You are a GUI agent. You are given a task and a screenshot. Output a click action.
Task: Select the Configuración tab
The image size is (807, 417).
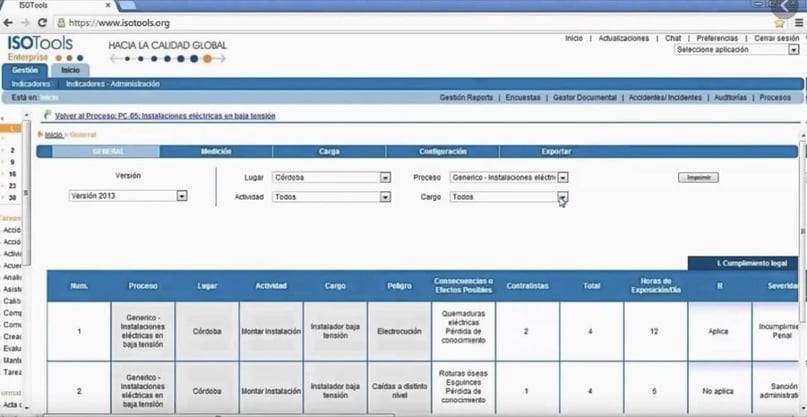443,151
